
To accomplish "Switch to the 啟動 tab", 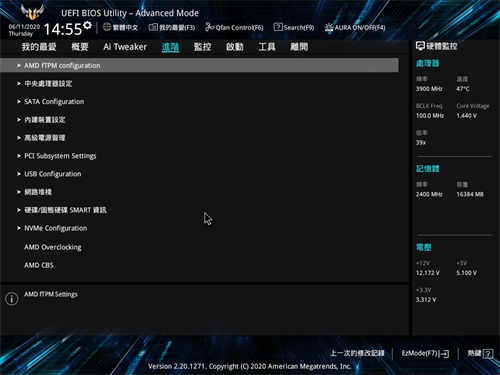I will tap(235, 47).
